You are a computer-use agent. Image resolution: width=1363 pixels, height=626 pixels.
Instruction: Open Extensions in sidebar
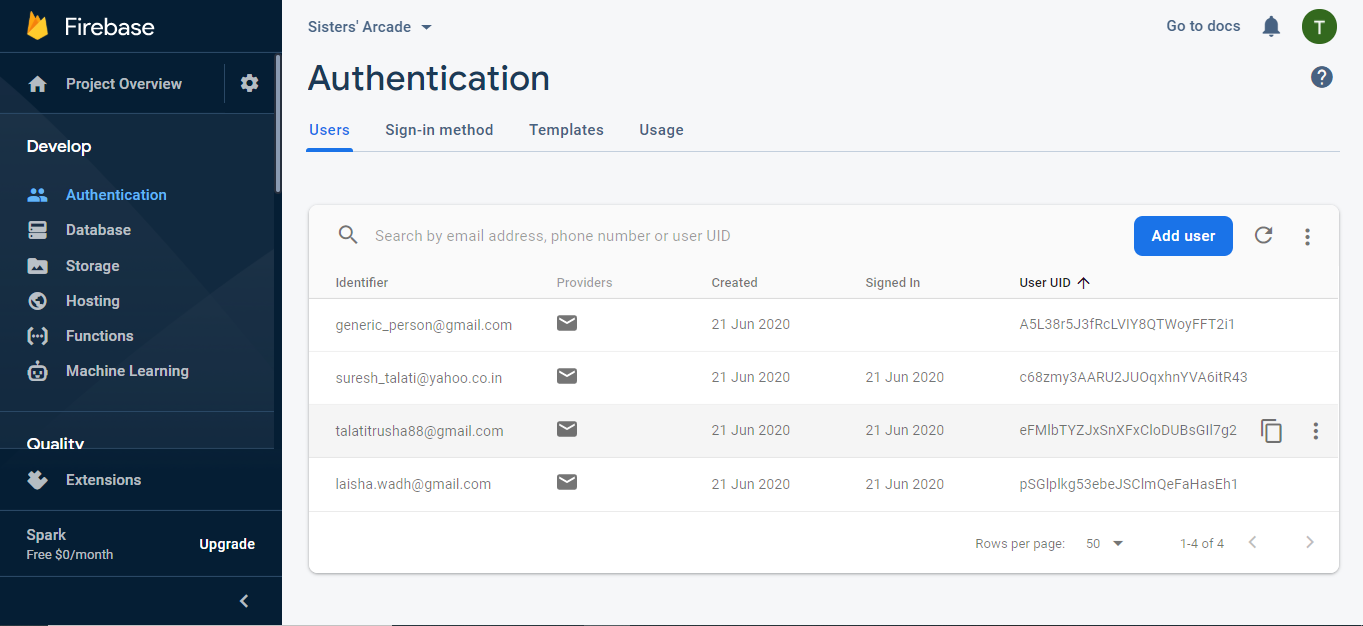[x=103, y=480]
